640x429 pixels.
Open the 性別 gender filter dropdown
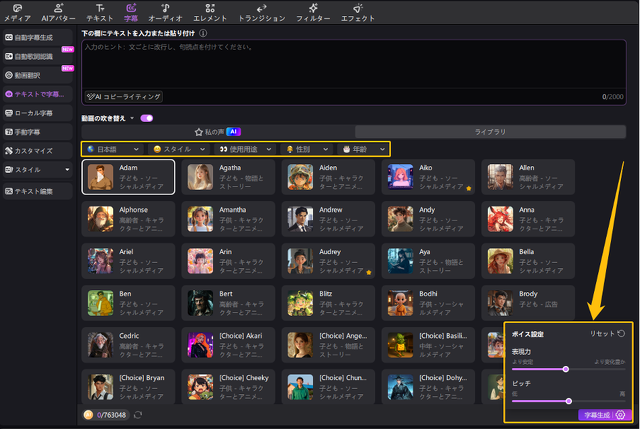coord(307,149)
